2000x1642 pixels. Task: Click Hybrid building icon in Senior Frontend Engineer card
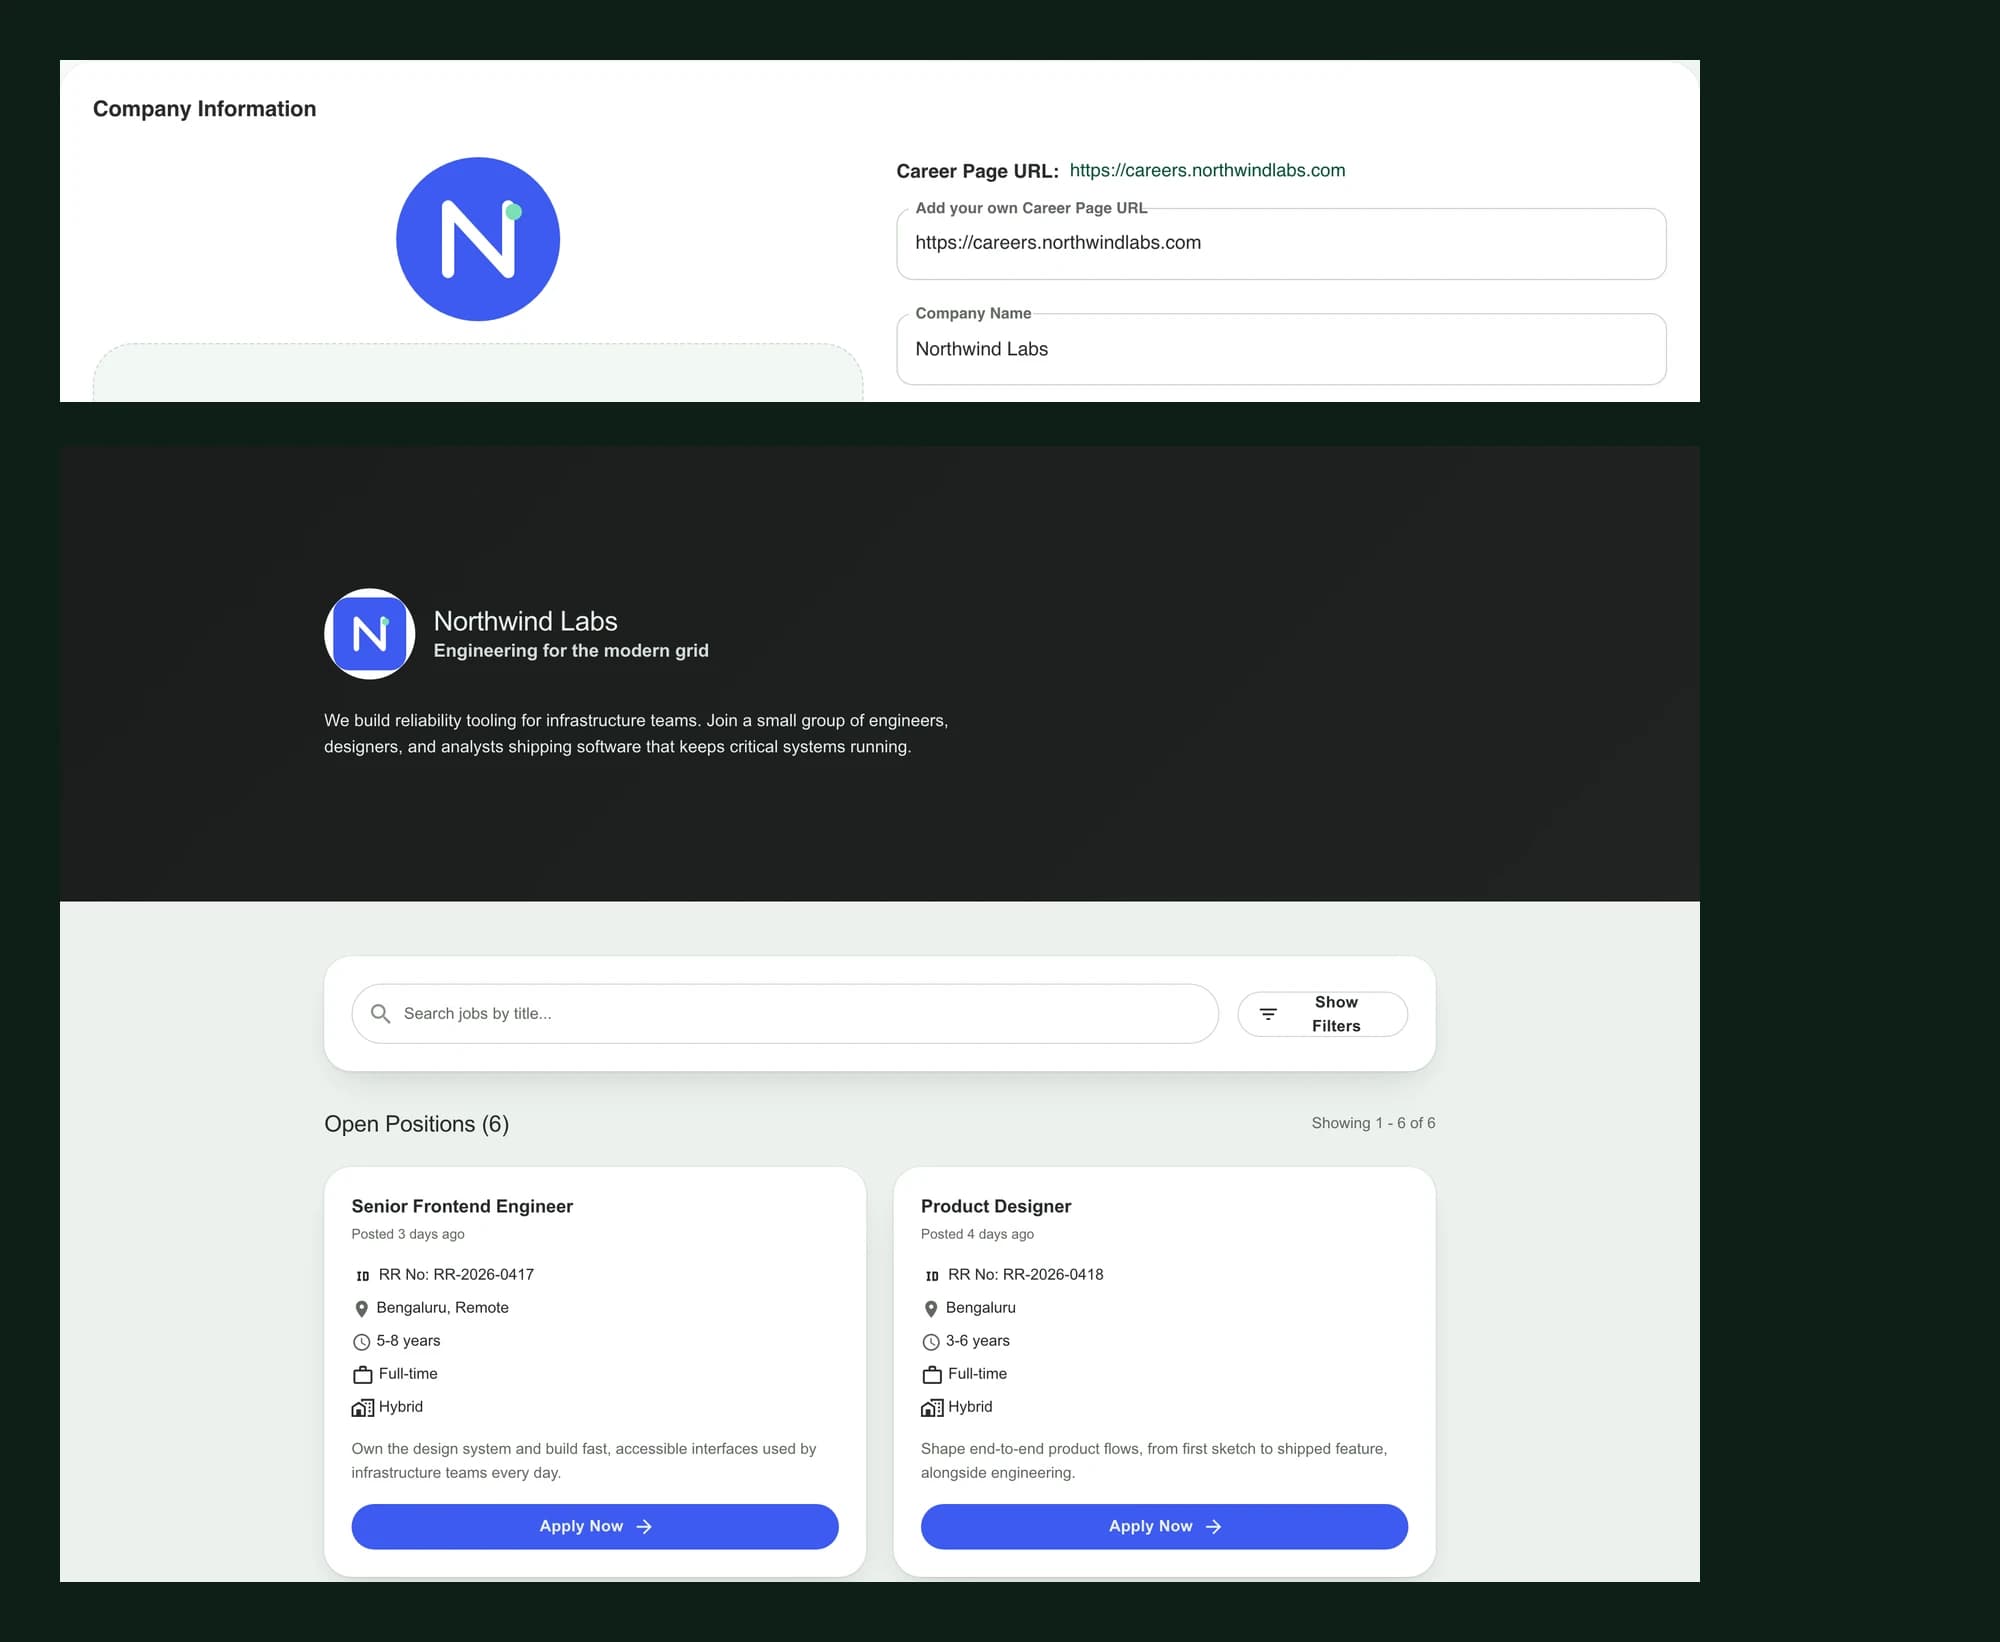[362, 1407]
